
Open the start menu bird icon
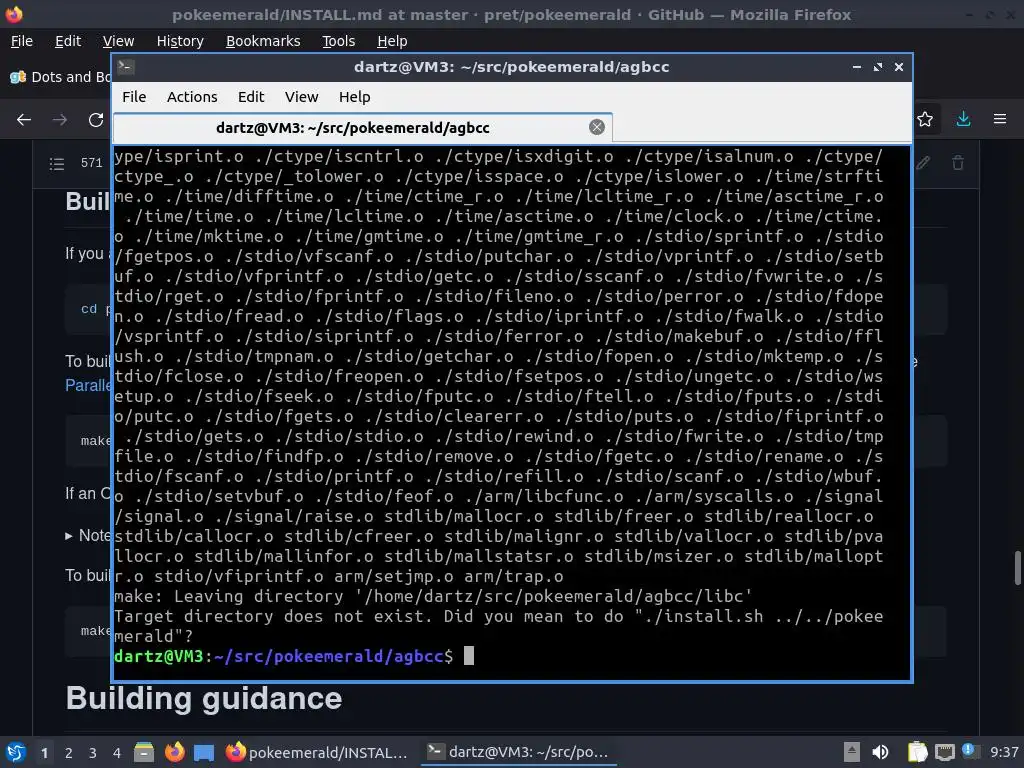16,752
